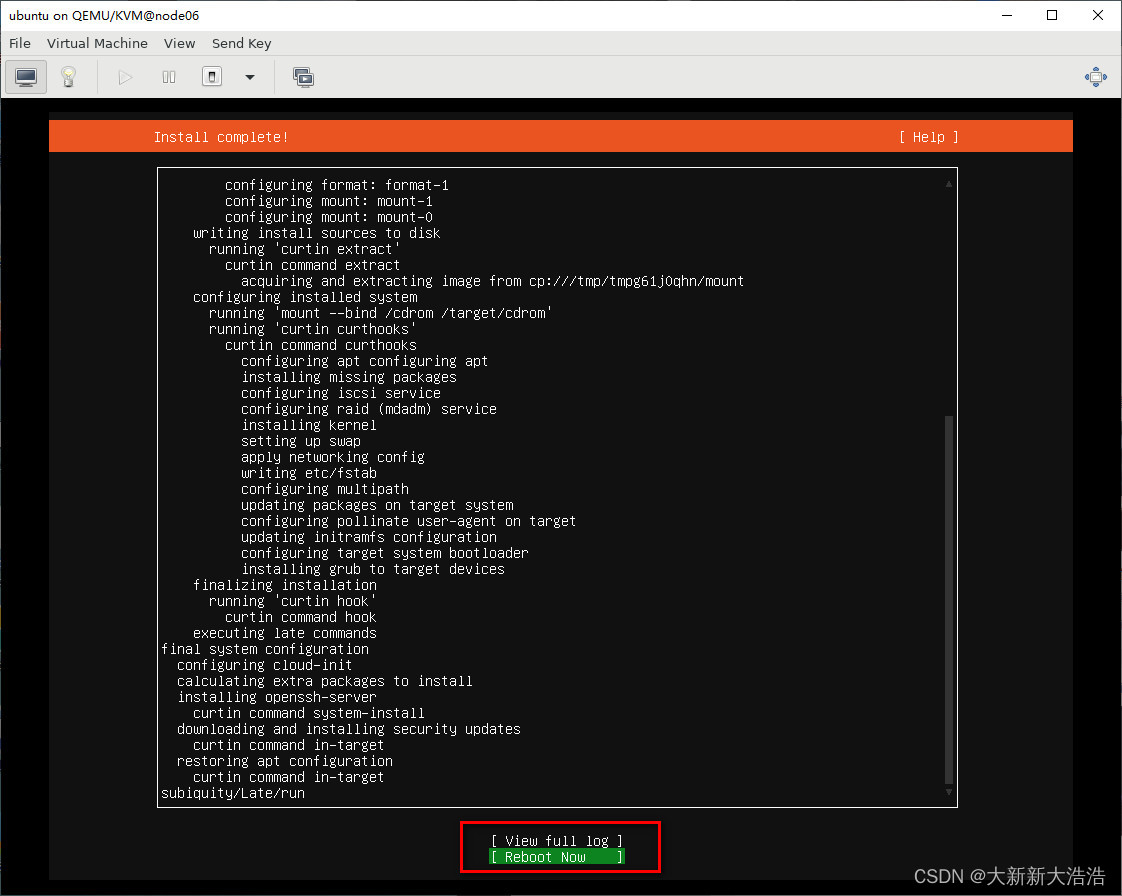Select View full log button
This screenshot has width=1122, height=896.
click(557, 841)
